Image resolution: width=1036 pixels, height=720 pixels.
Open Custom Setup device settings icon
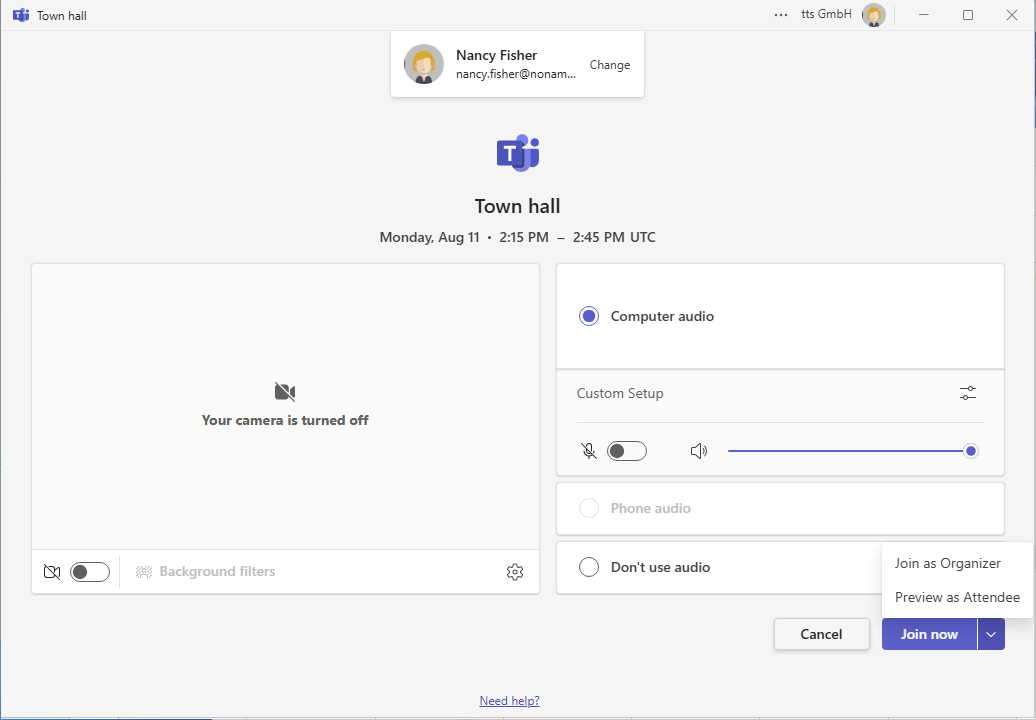point(967,393)
